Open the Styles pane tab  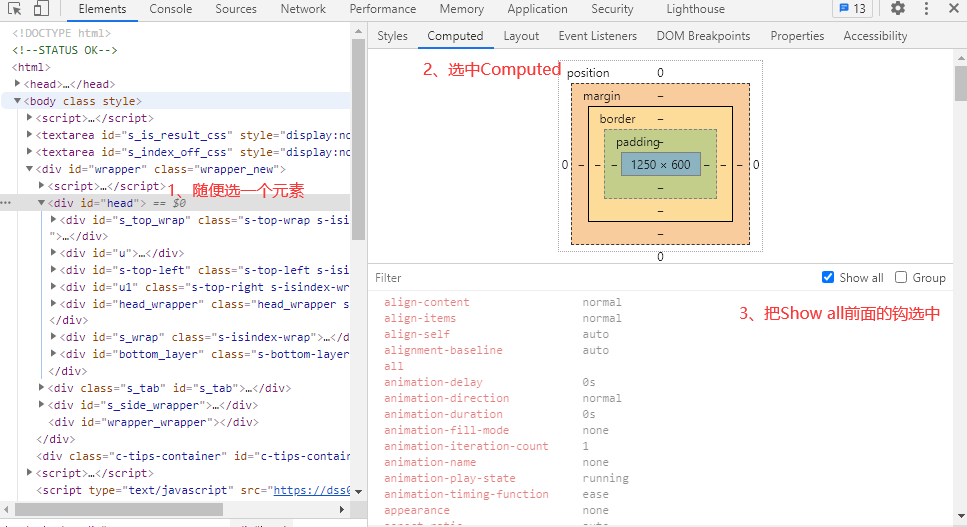(x=392, y=36)
